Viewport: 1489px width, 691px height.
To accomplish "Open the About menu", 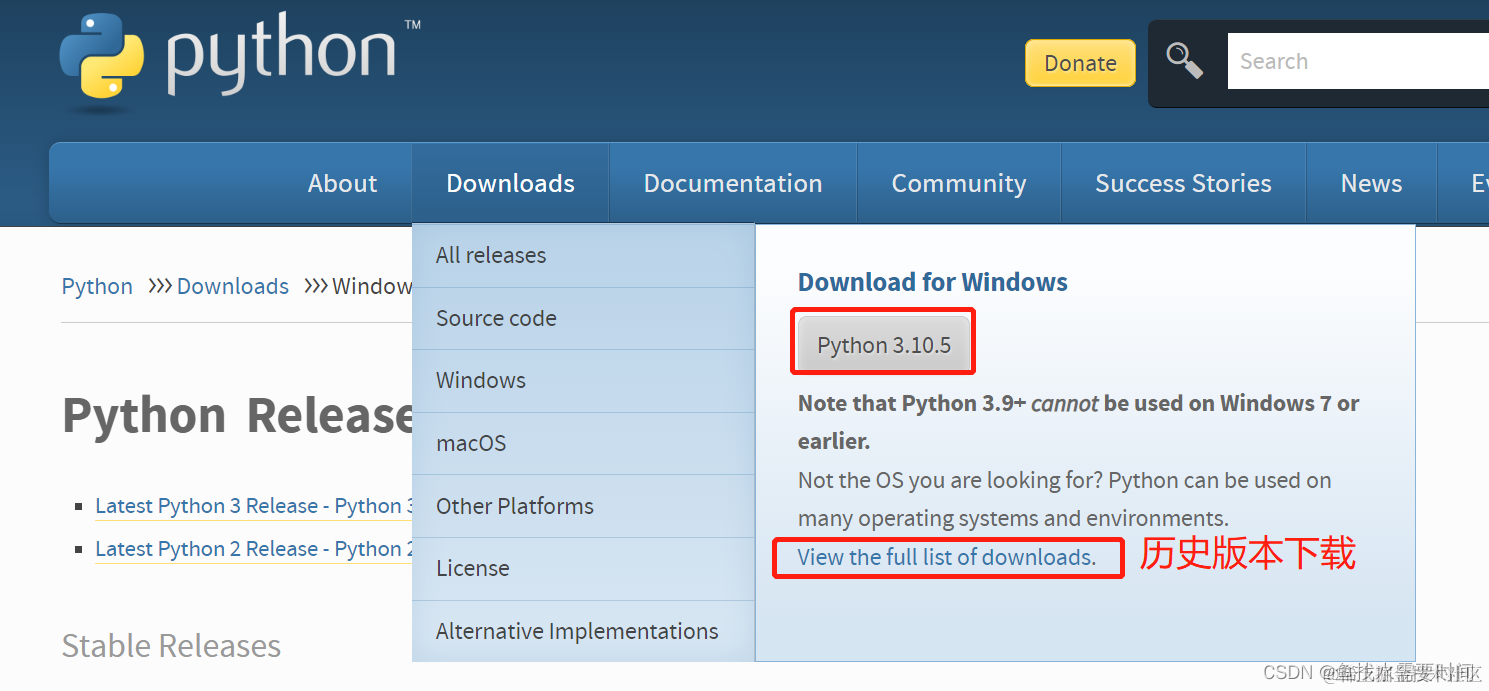I will coord(342,183).
